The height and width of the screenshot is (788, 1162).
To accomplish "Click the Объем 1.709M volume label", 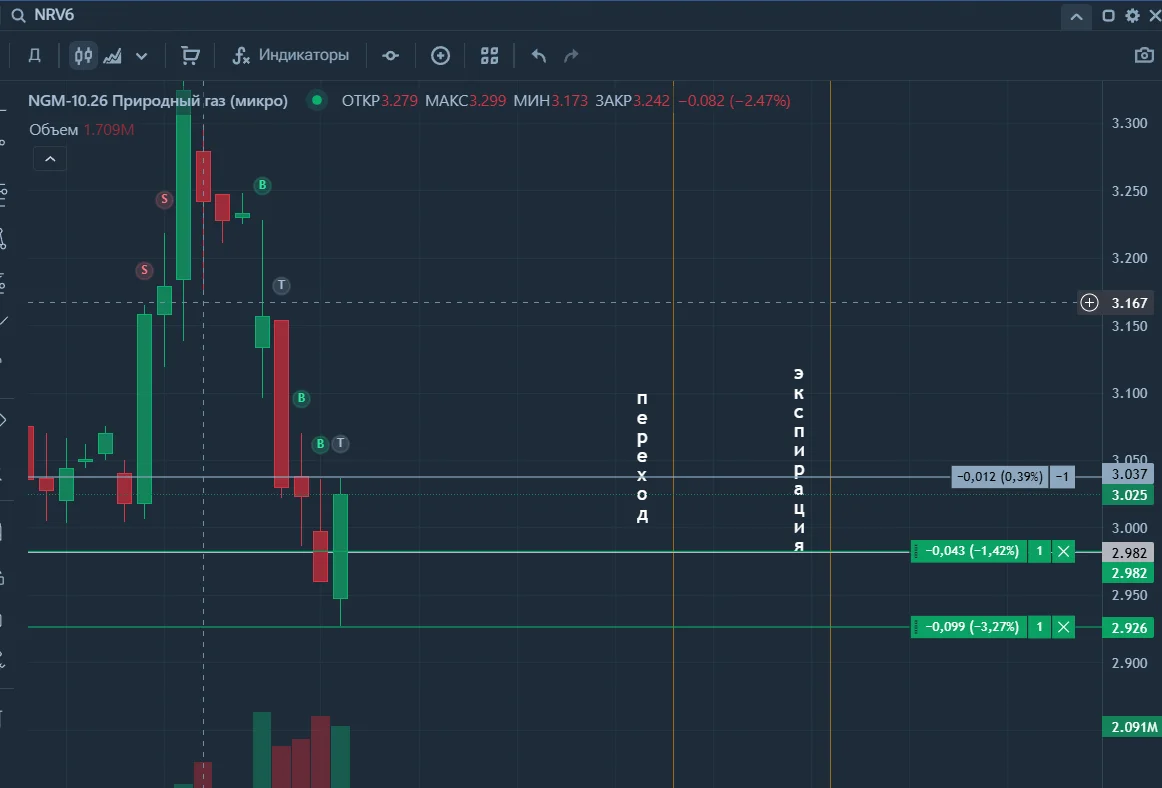I will coord(82,130).
